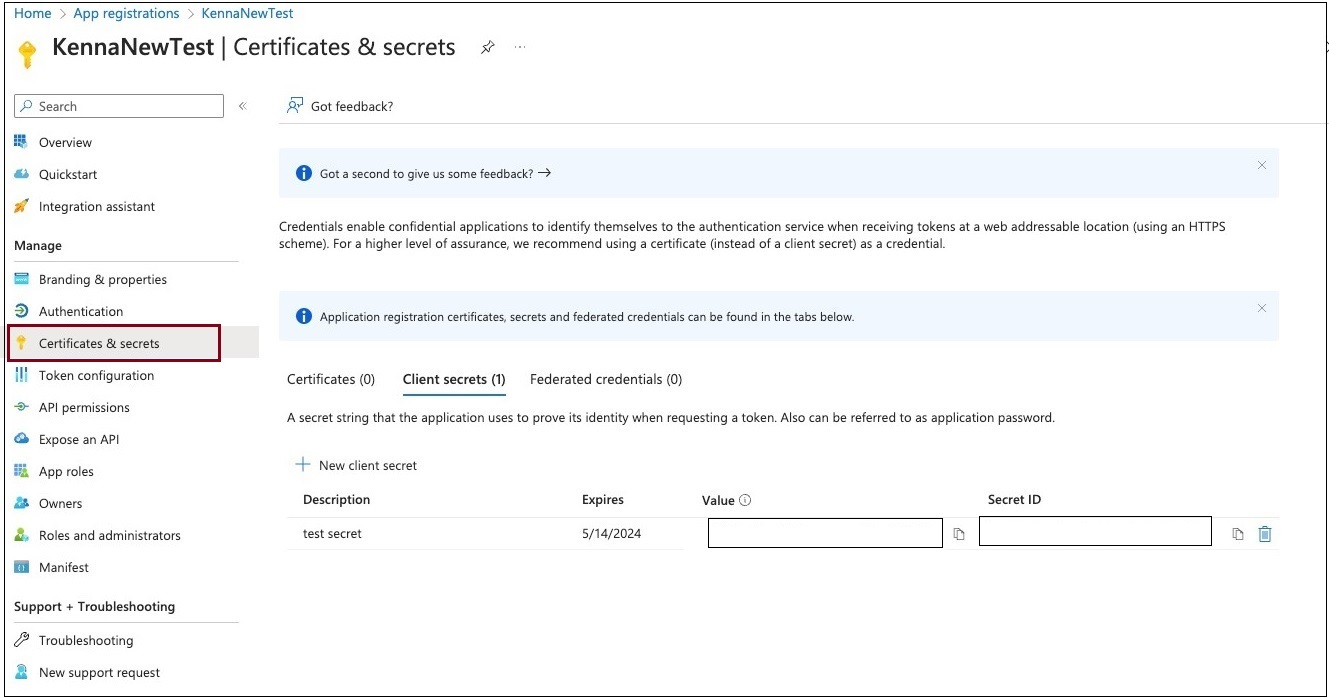This screenshot has height=698, width=1329.
Task: Click the Description column header
Action: coord(337,499)
